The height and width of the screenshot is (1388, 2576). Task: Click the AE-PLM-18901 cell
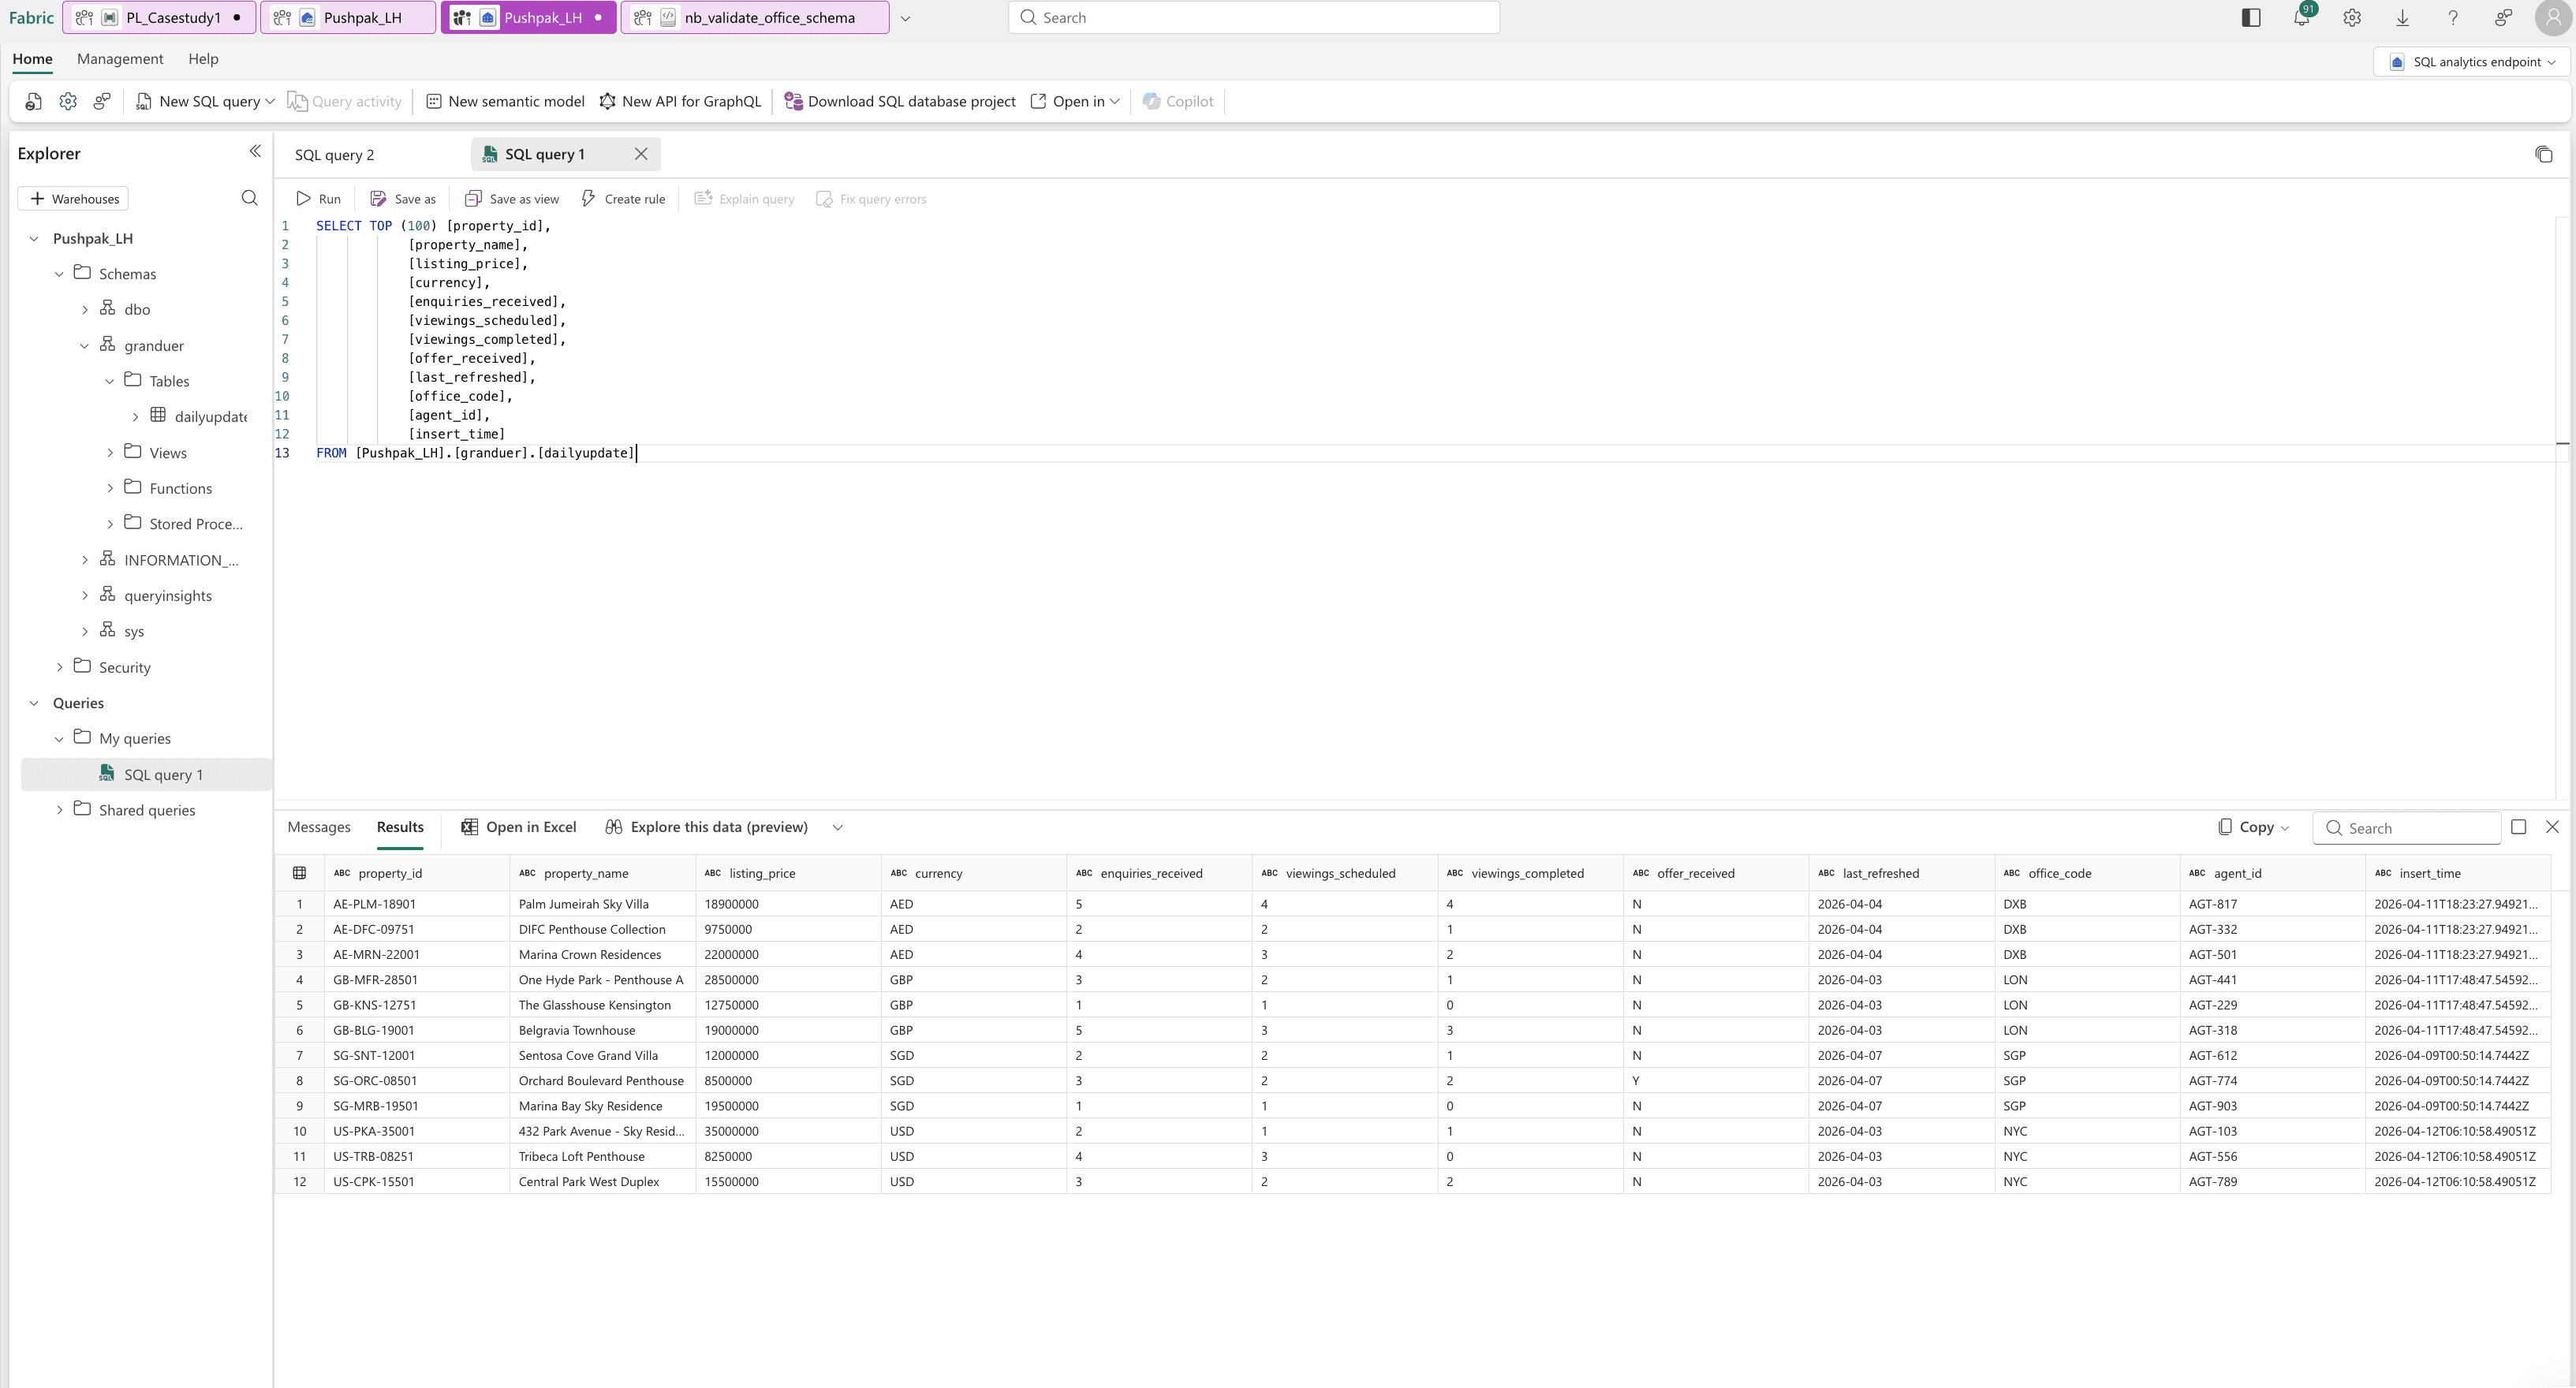(x=417, y=904)
